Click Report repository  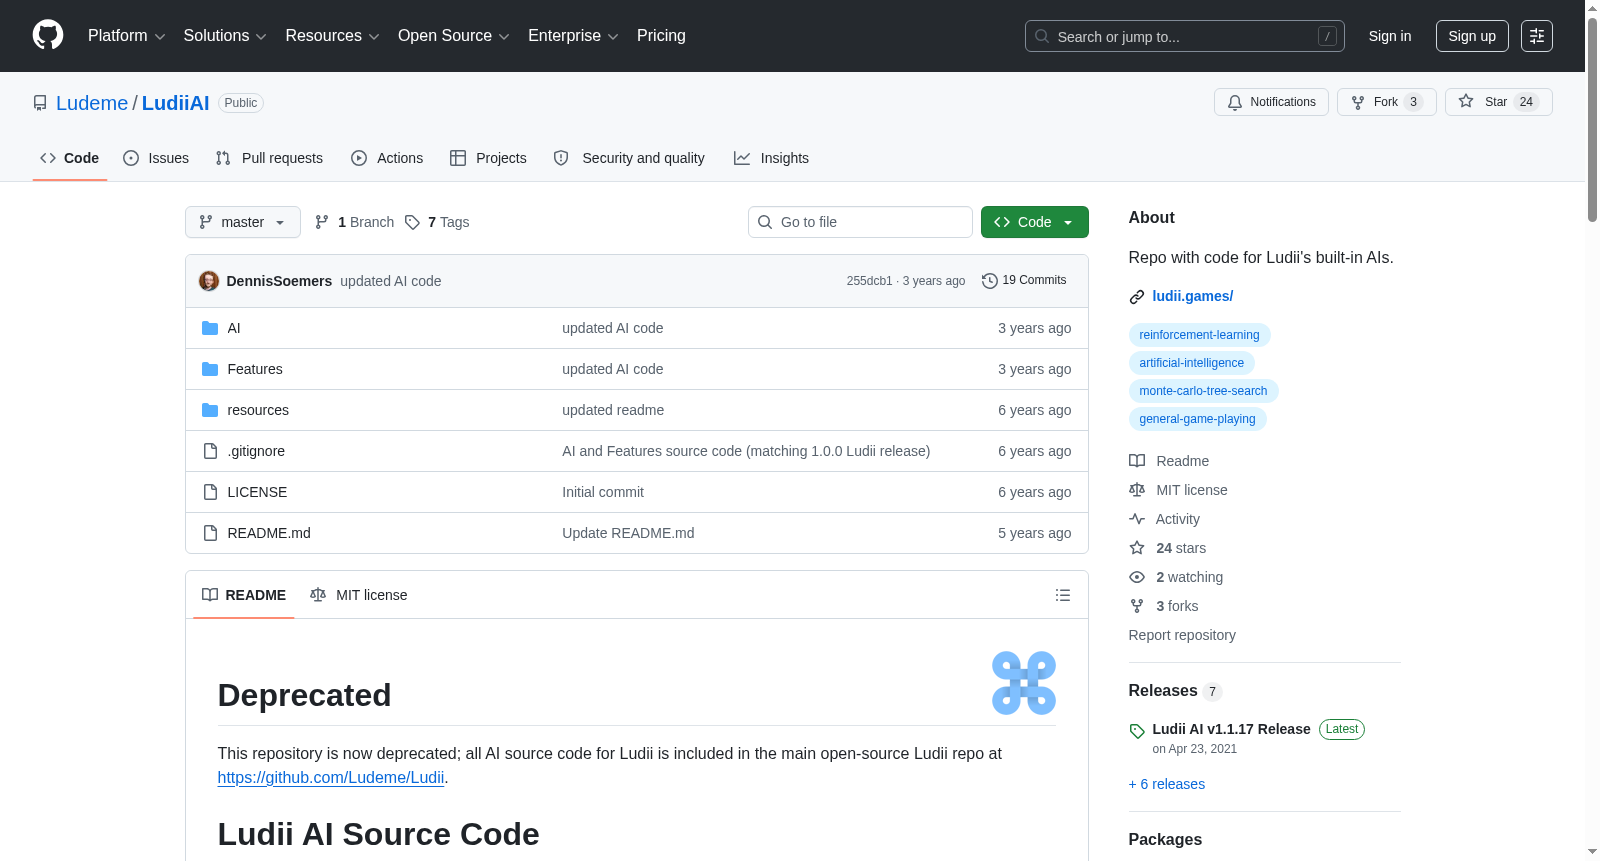pos(1182,635)
